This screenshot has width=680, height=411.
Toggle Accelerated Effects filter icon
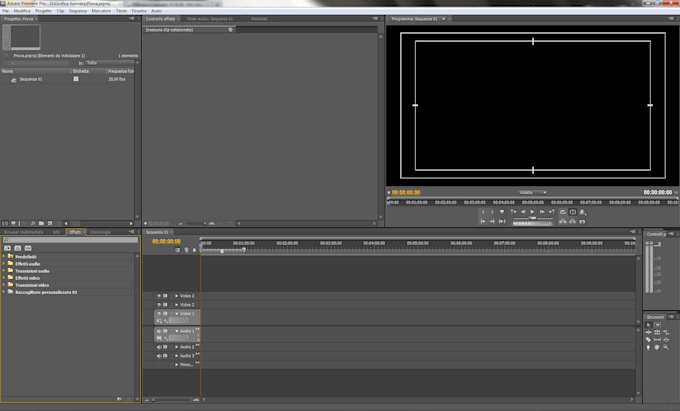[7, 248]
